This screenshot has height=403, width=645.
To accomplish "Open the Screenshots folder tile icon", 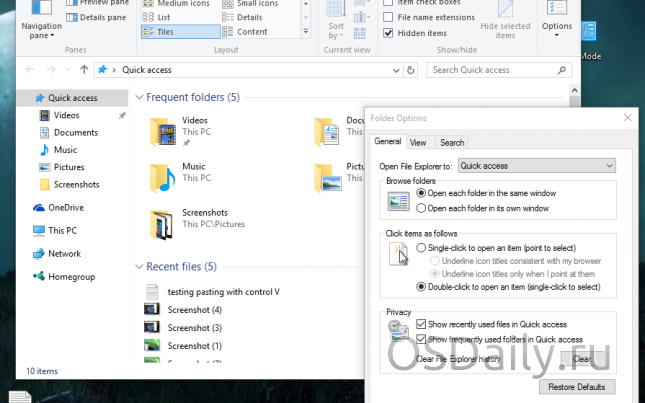I will pos(162,223).
